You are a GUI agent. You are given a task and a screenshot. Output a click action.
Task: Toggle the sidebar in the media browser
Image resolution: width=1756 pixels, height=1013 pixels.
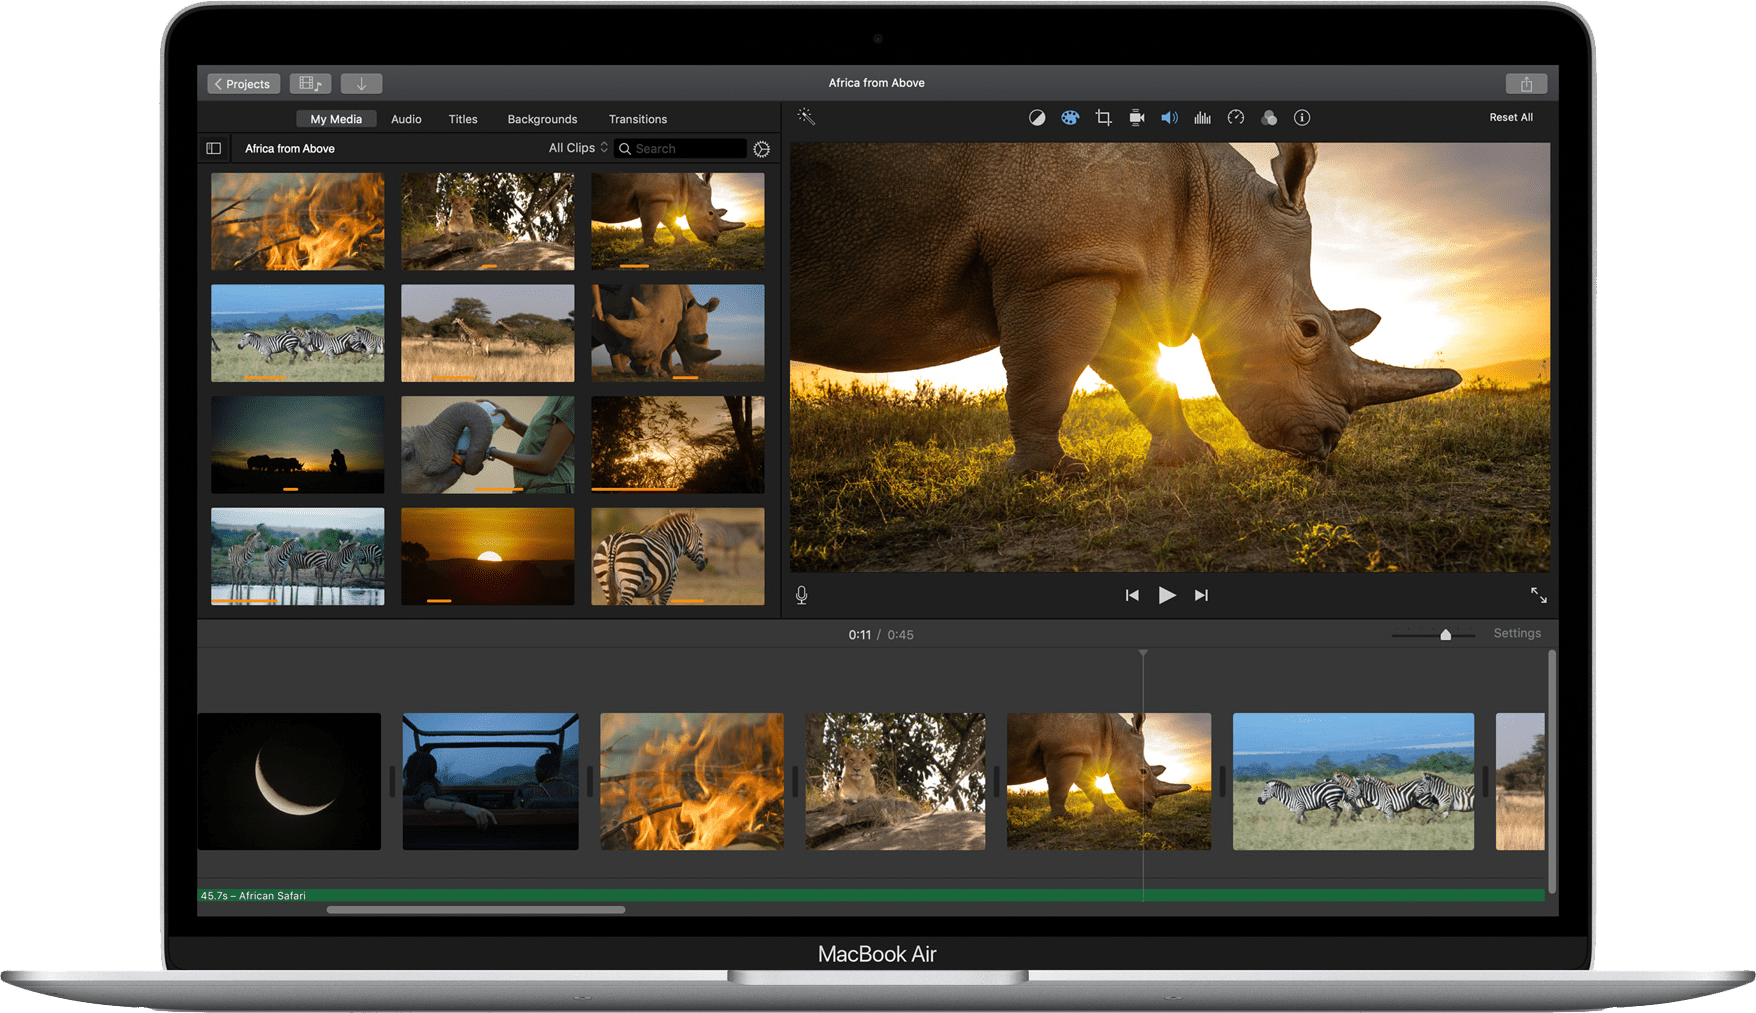click(214, 148)
